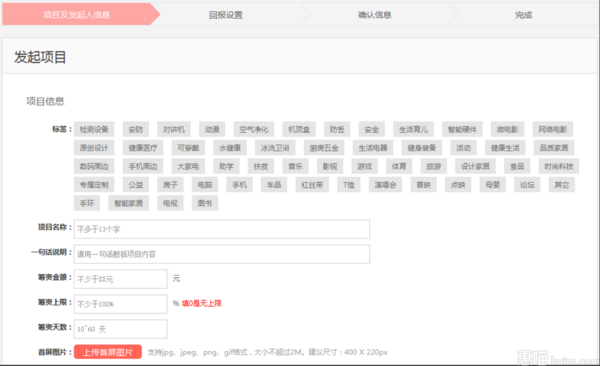The height and width of the screenshot is (366, 600).
Task: Select the 电脑 tag
Action: (x=205, y=185)
